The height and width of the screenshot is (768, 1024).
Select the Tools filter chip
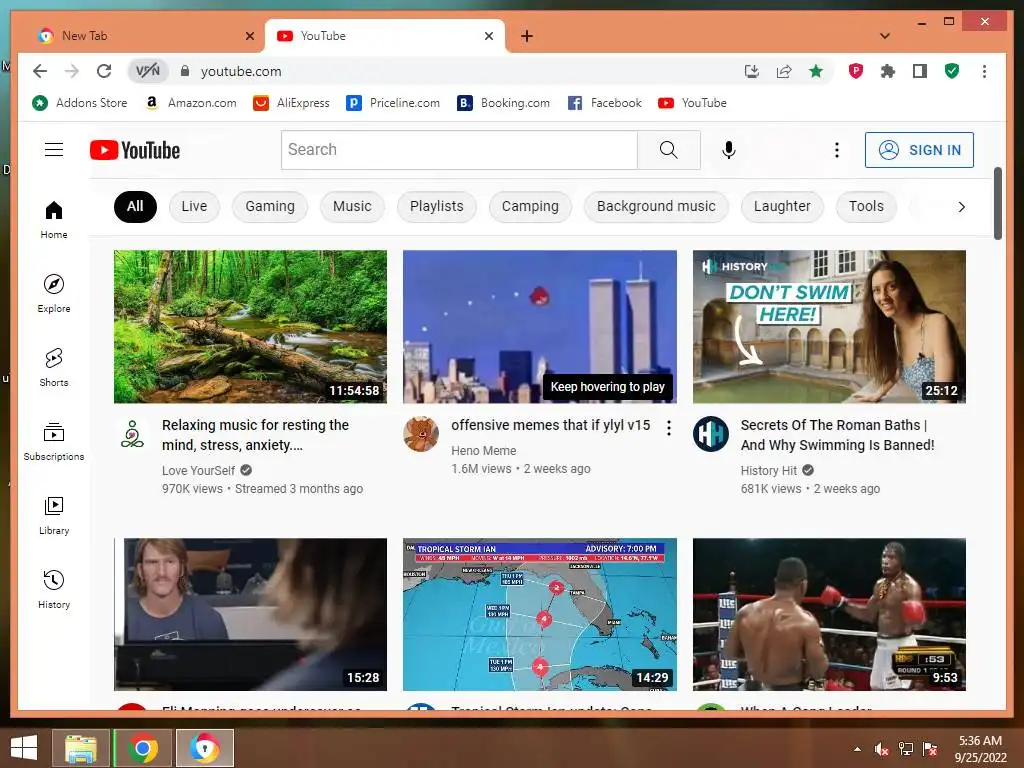point(866,206)
